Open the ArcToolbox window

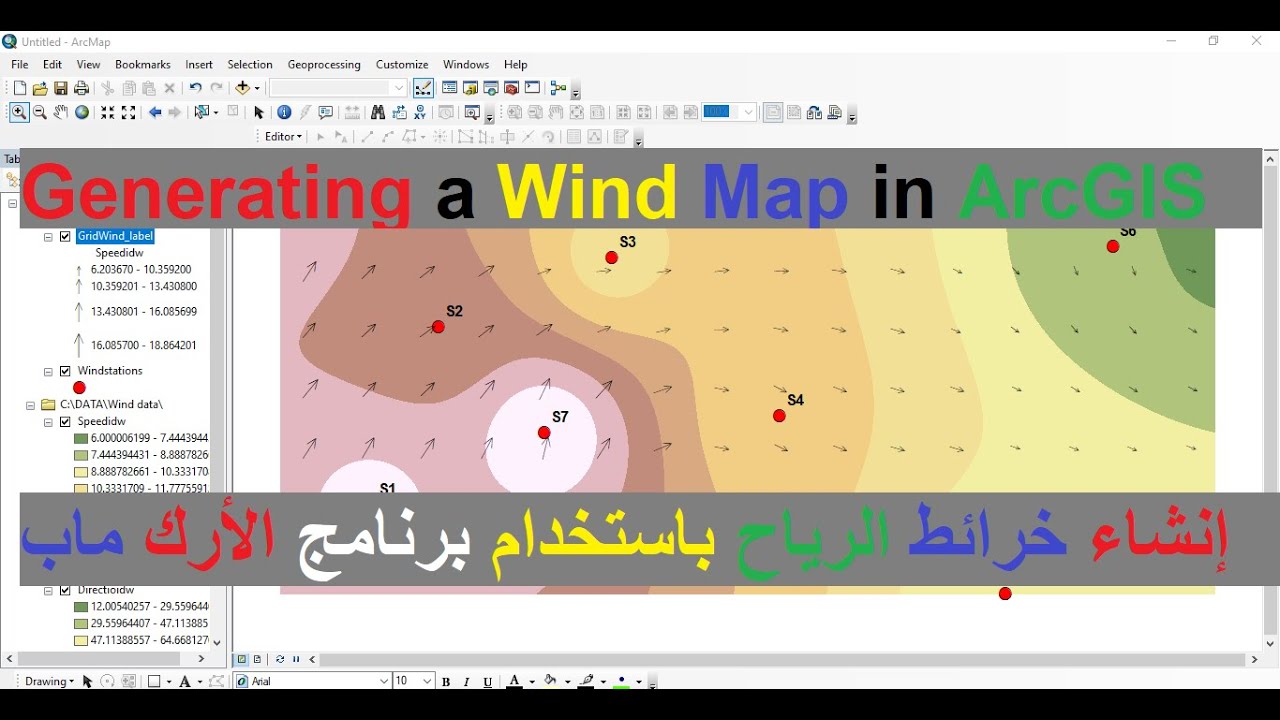[511, 88]
